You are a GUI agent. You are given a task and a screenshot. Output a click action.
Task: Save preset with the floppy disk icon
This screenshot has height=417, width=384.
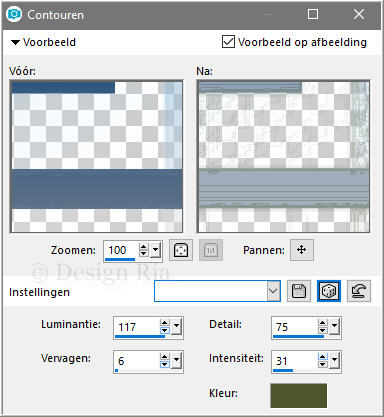point(299,291)
